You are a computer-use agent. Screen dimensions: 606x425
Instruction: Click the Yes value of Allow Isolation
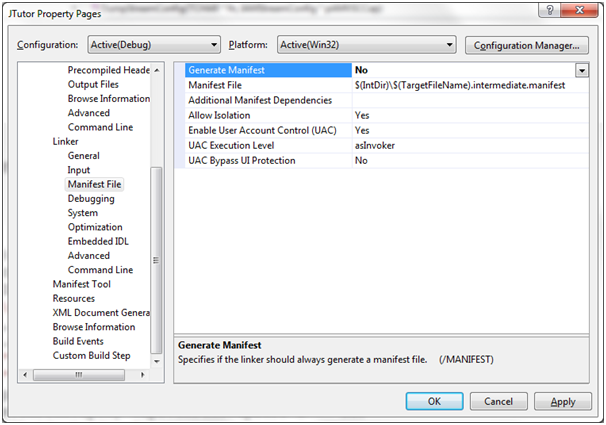coord(362,116)
